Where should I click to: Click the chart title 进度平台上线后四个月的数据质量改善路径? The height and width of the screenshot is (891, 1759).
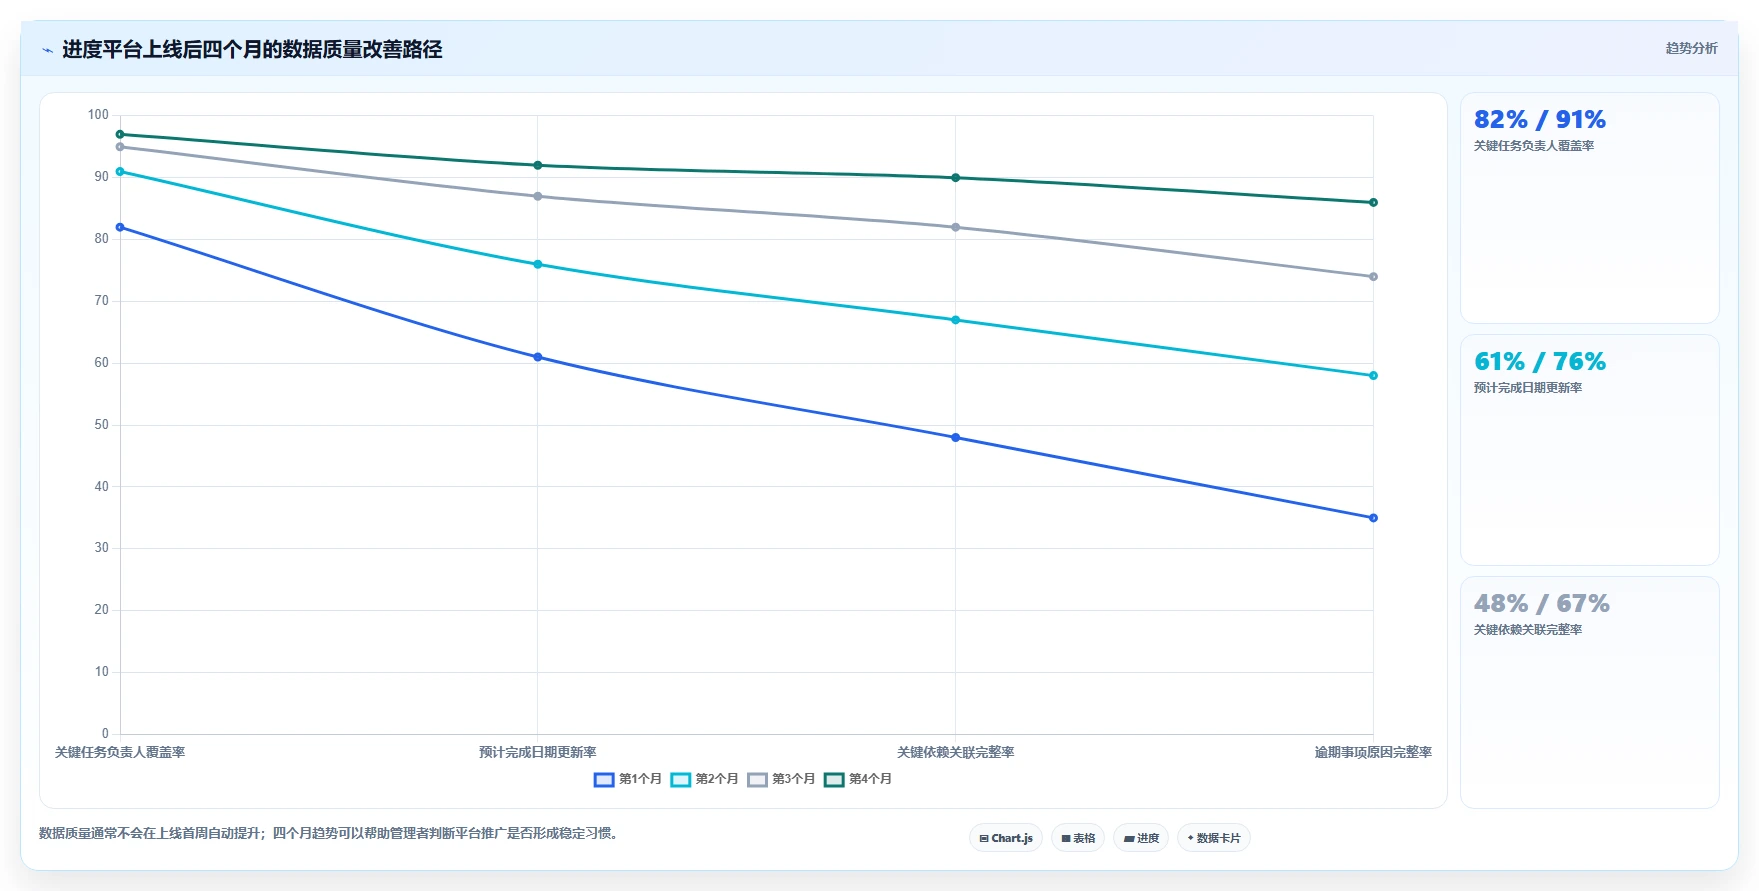click(252, 49)
